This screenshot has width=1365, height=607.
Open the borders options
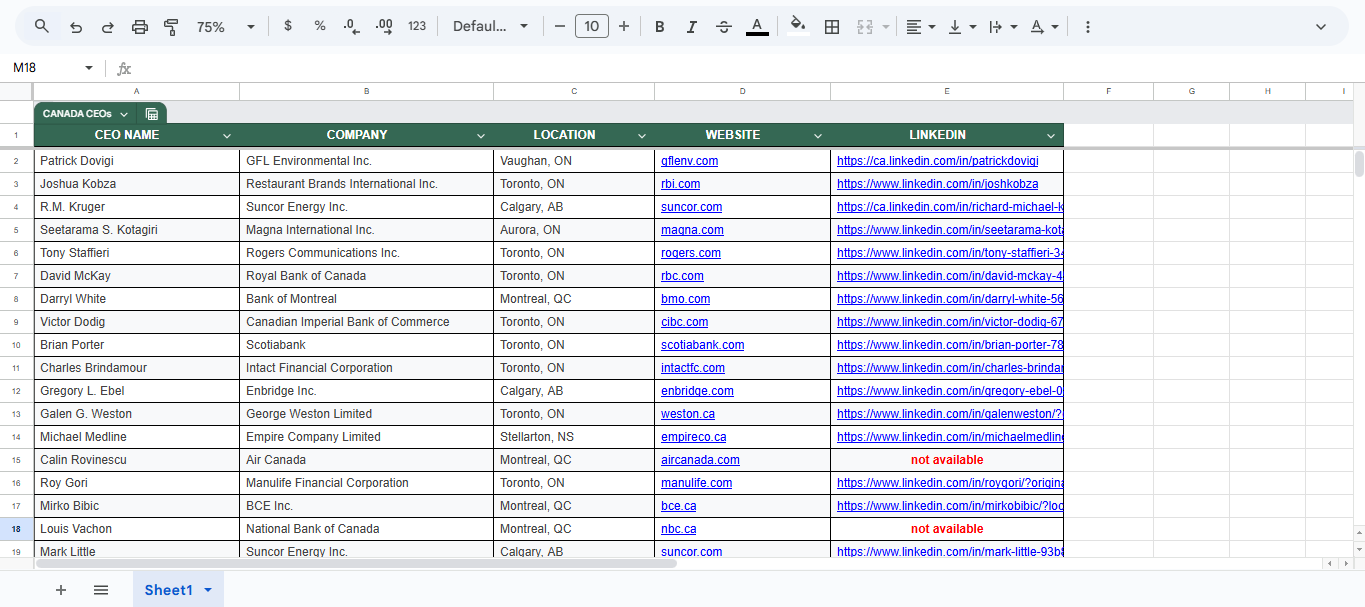pos(831,27)
